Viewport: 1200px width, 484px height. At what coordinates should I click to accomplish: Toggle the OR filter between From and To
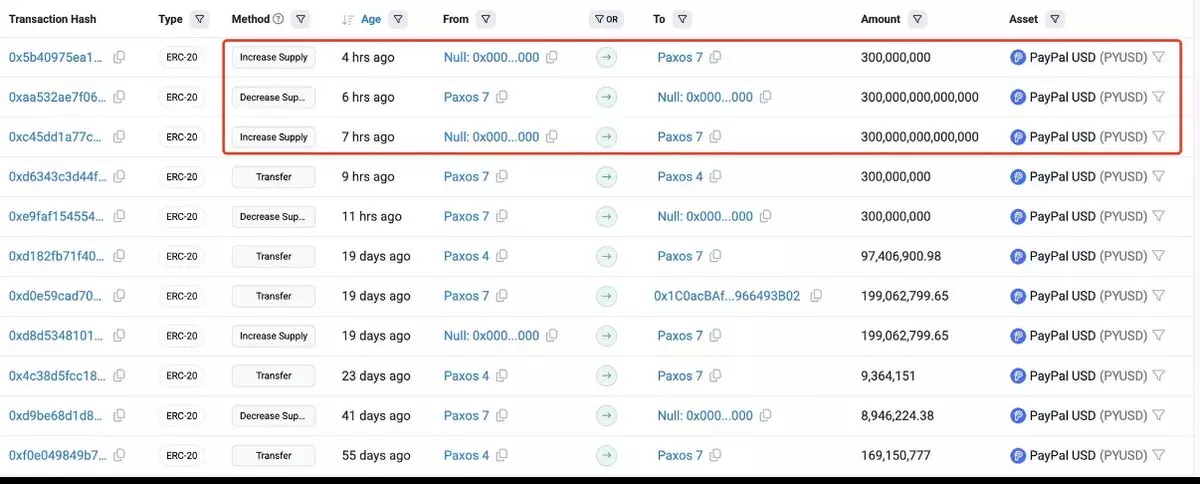point(606,19)
